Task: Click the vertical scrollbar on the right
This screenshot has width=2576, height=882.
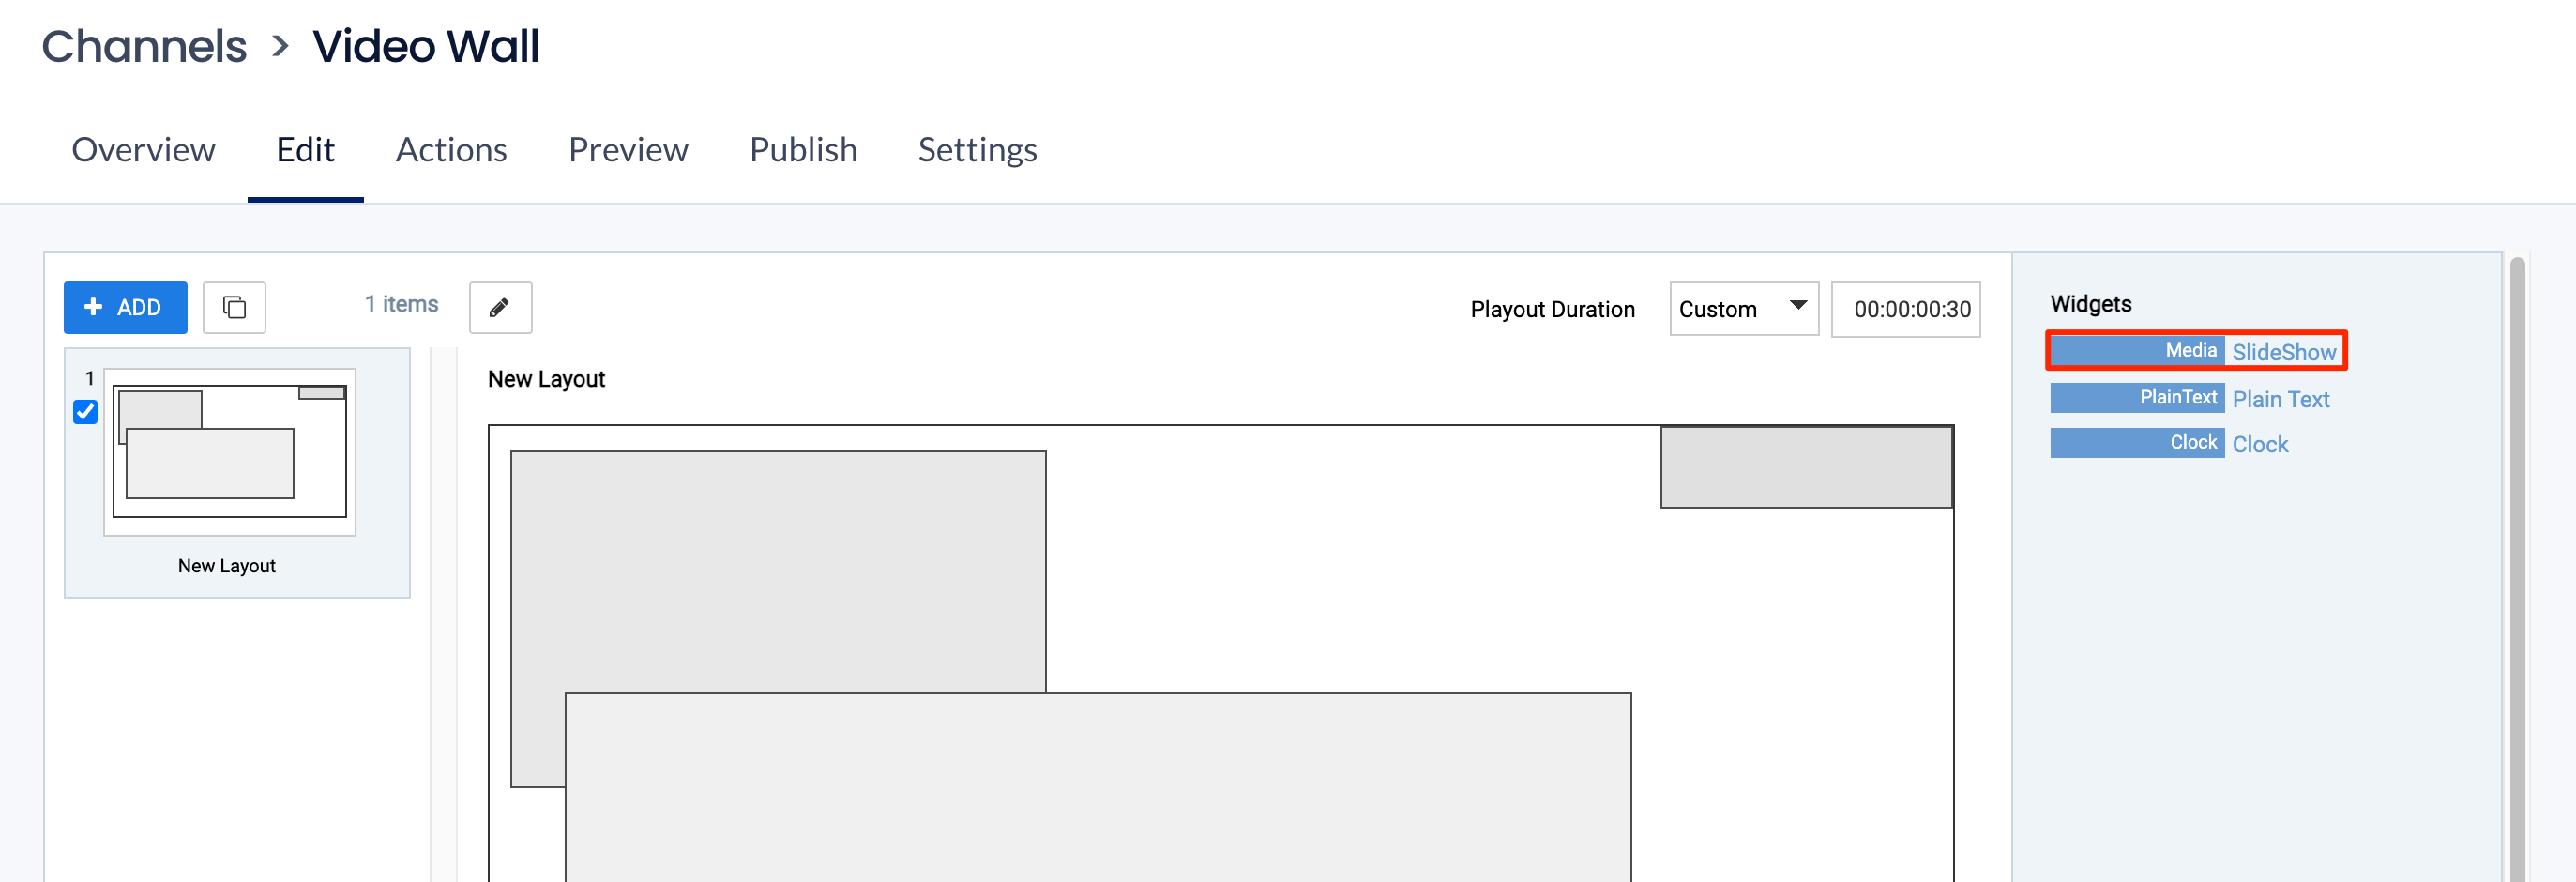Action: pyautogui.click(x=2517, y=570)
